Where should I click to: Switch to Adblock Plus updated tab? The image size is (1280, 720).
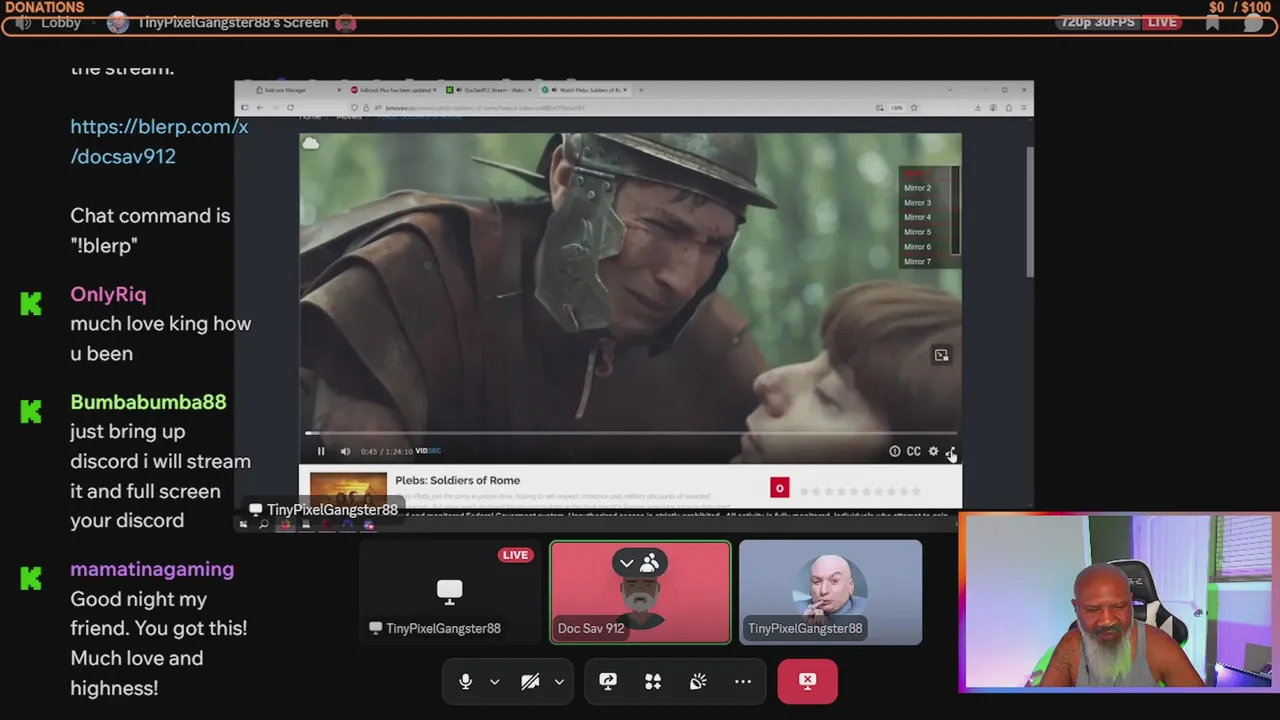[393, 90]
